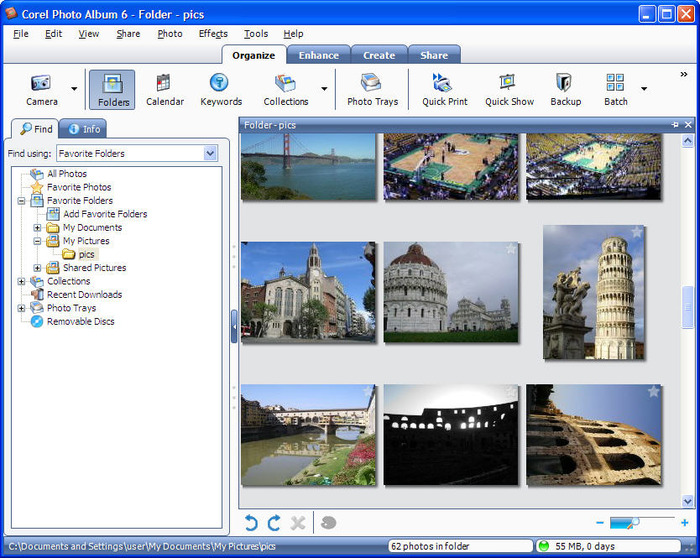Click the zoom out minus icon

coord(600,522)
